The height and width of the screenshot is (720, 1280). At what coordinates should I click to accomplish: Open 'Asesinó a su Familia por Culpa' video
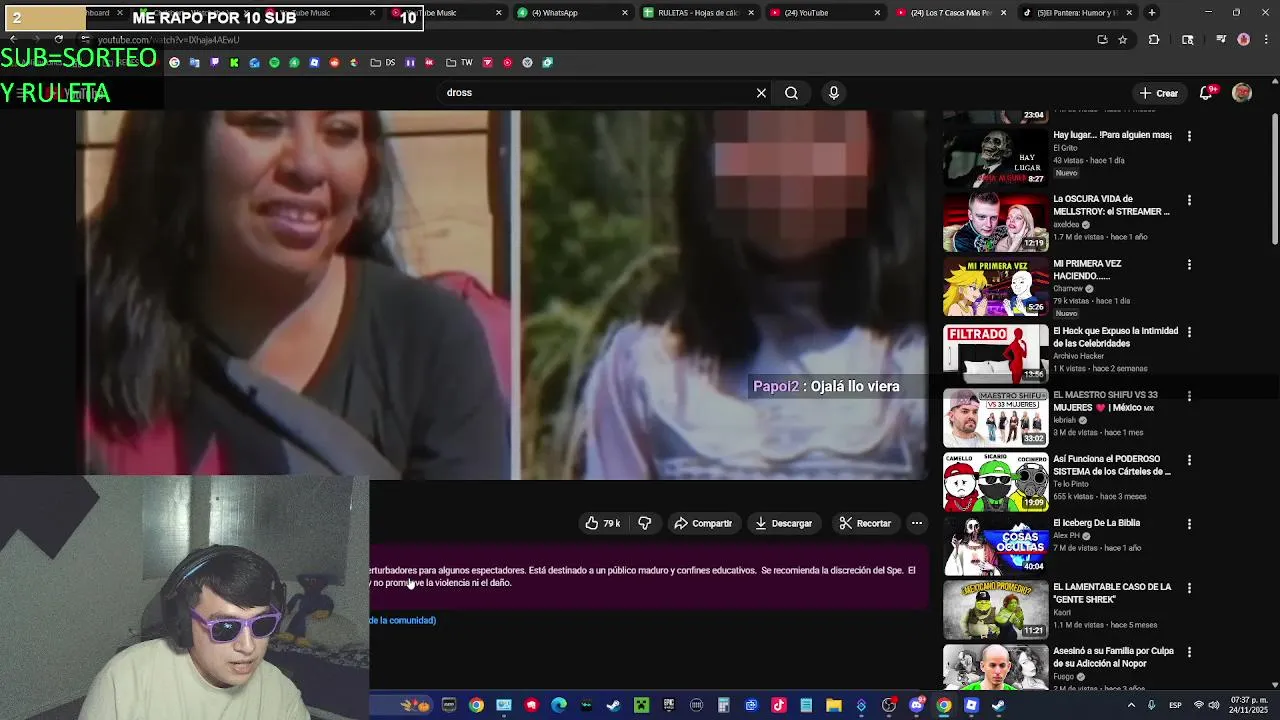1113,657
